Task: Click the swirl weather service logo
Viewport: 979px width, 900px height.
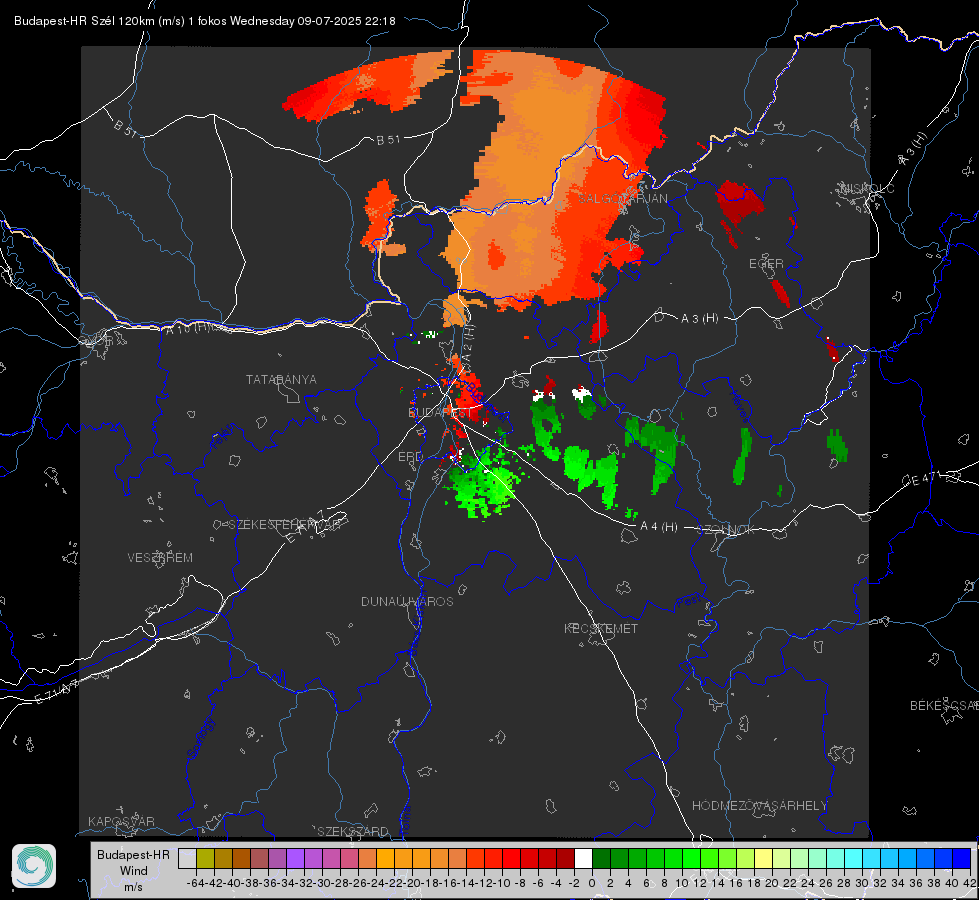Action: (34, 866)
